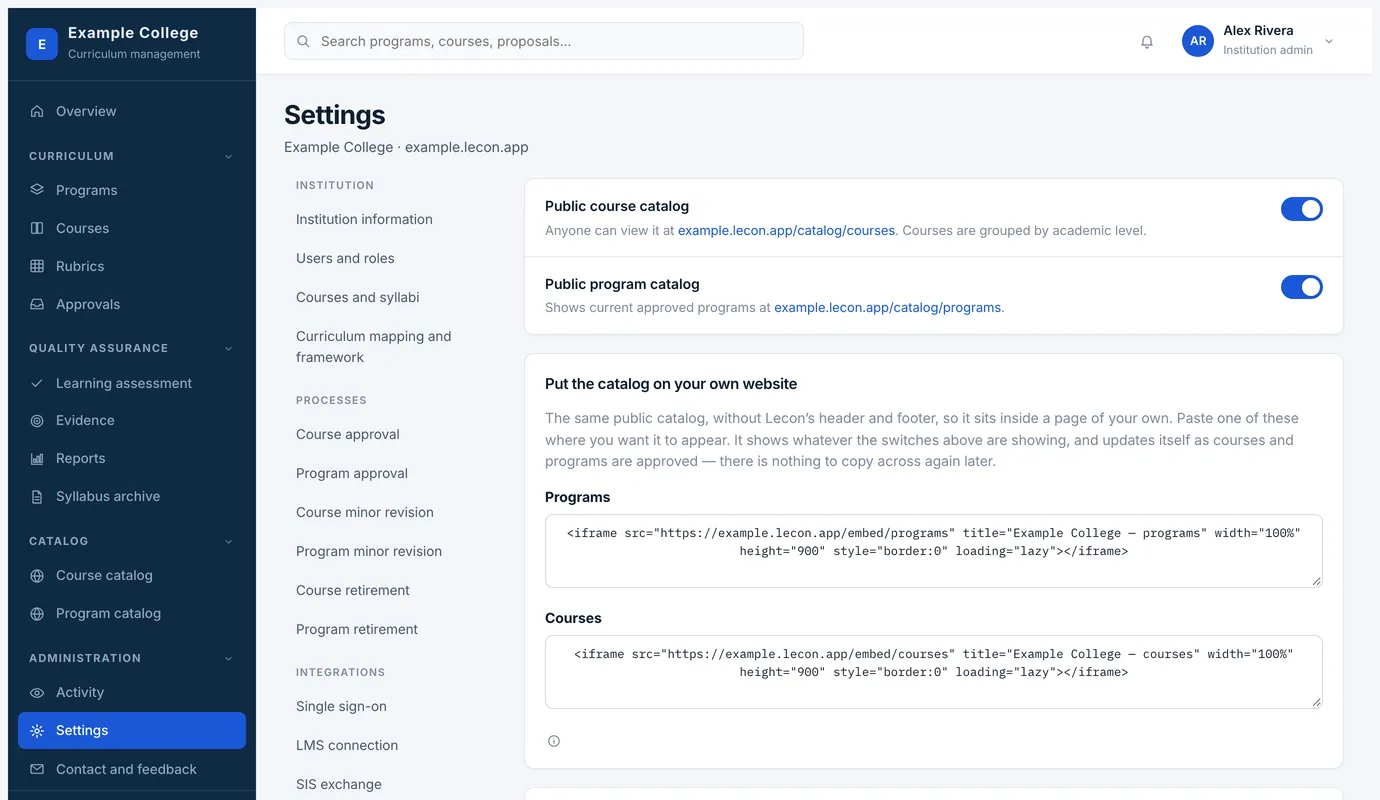Open Course minor revision settings
Screen dimensions: 1380x800
365,512
